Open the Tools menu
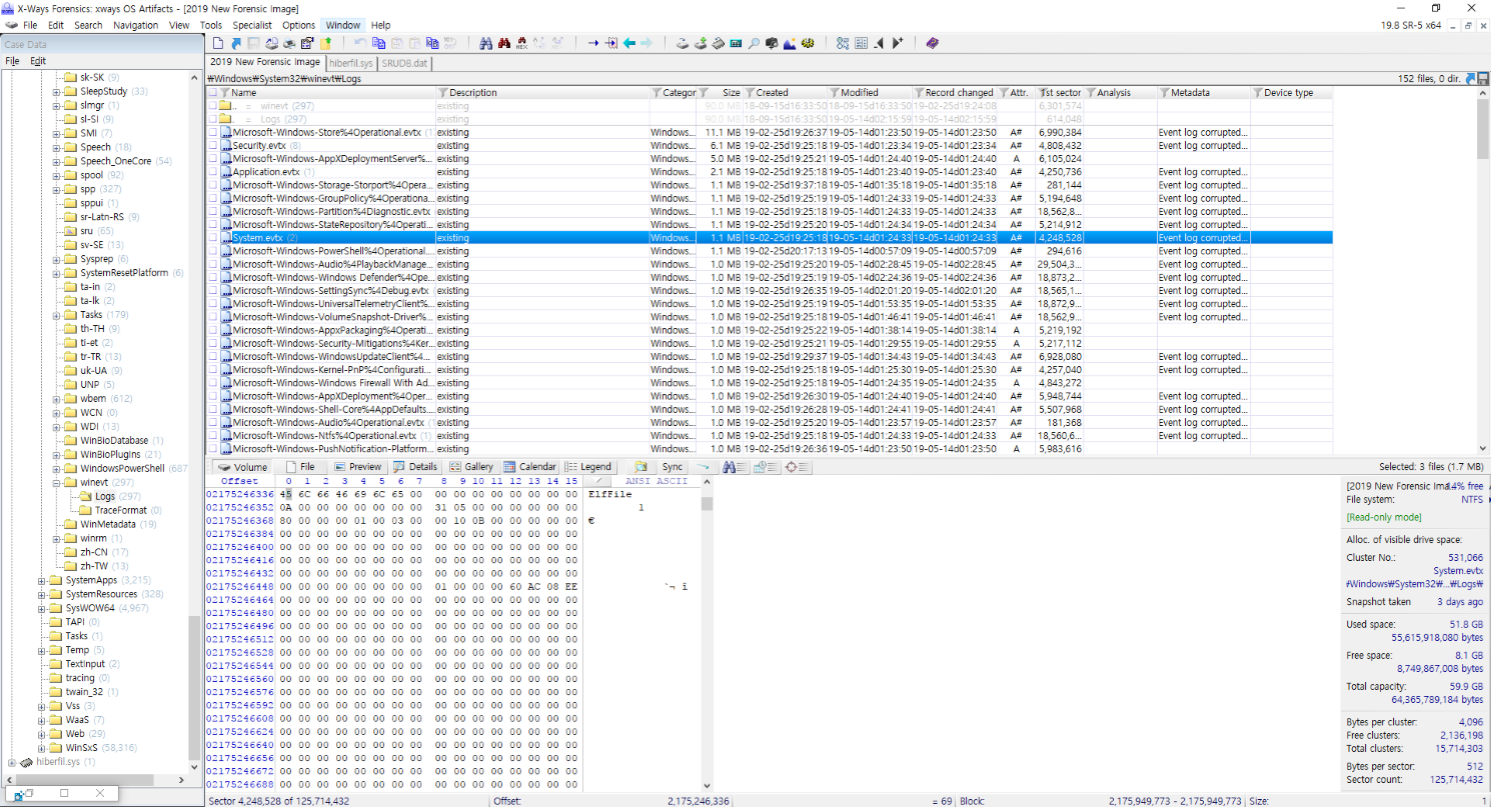1491x807 pixels. 211,25
